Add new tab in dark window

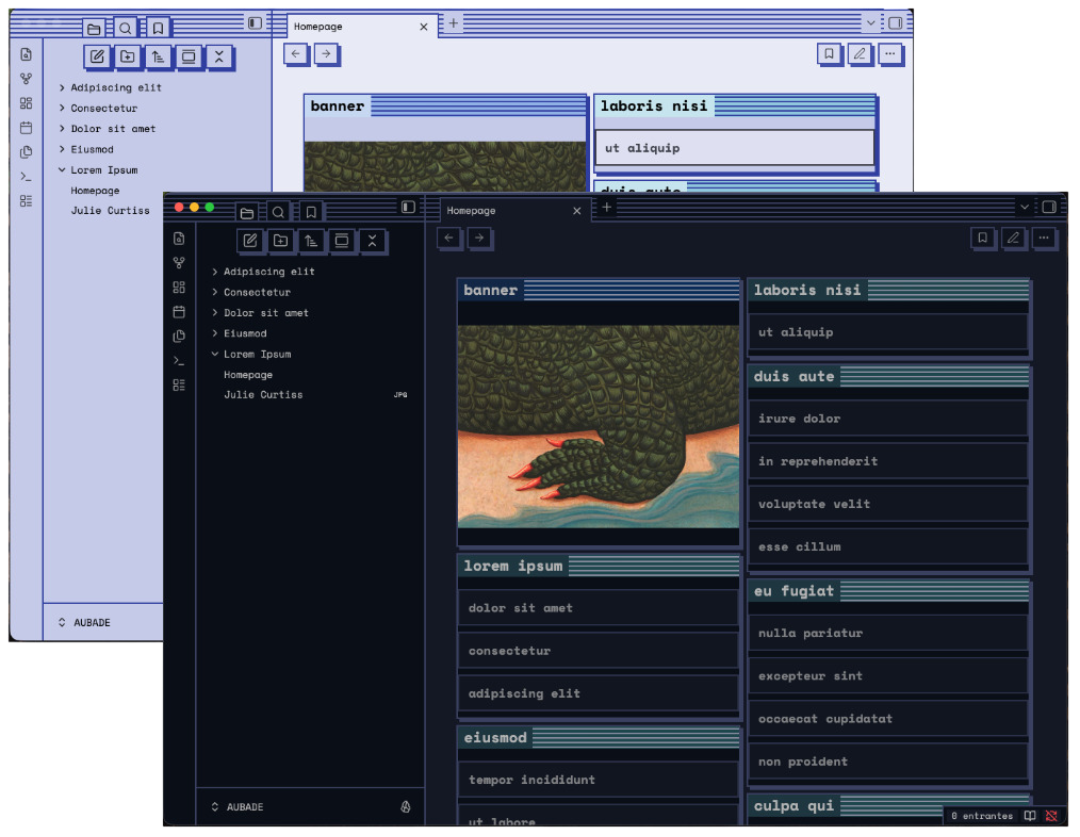pos(606,207)
